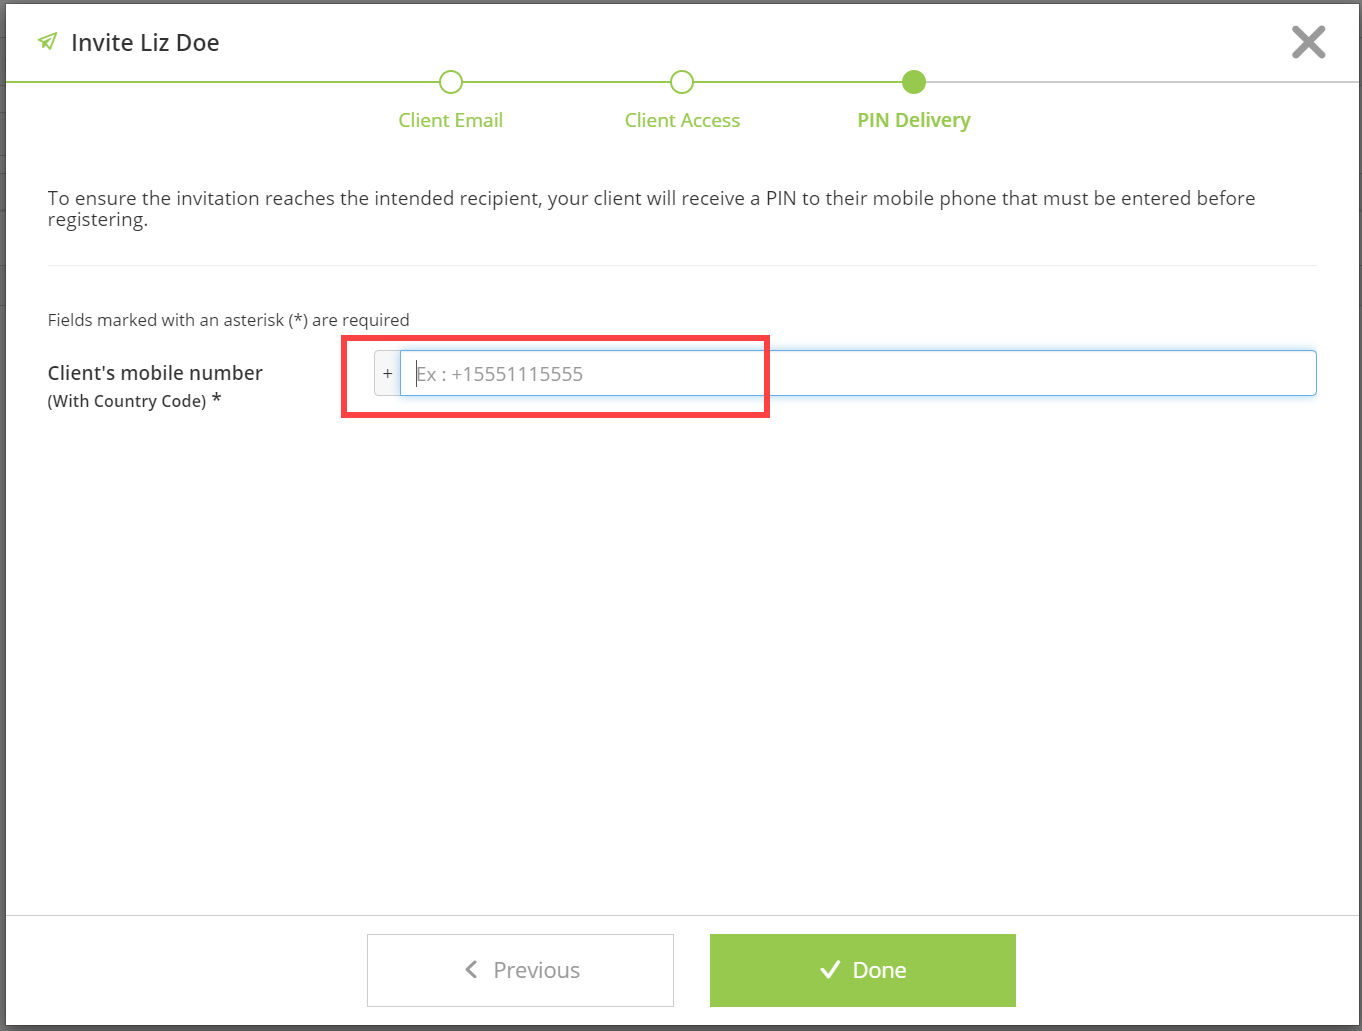This screenshot has width=1362, height=1031.
Task: Click the Client Access step circle
Action: pyautogui.click(x=682, y=82)
